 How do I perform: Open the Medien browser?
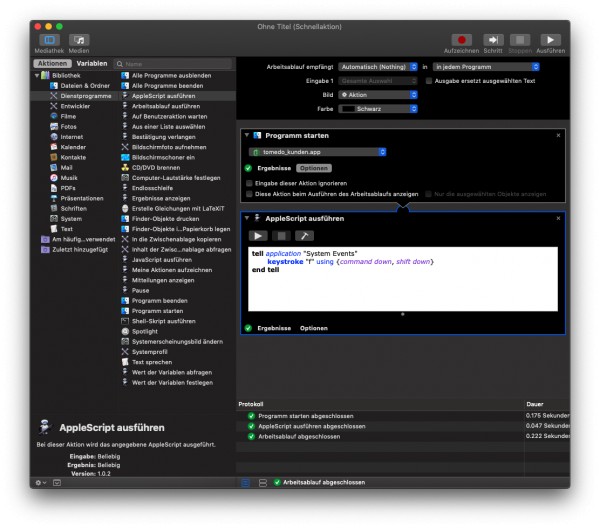click(79, 40)
